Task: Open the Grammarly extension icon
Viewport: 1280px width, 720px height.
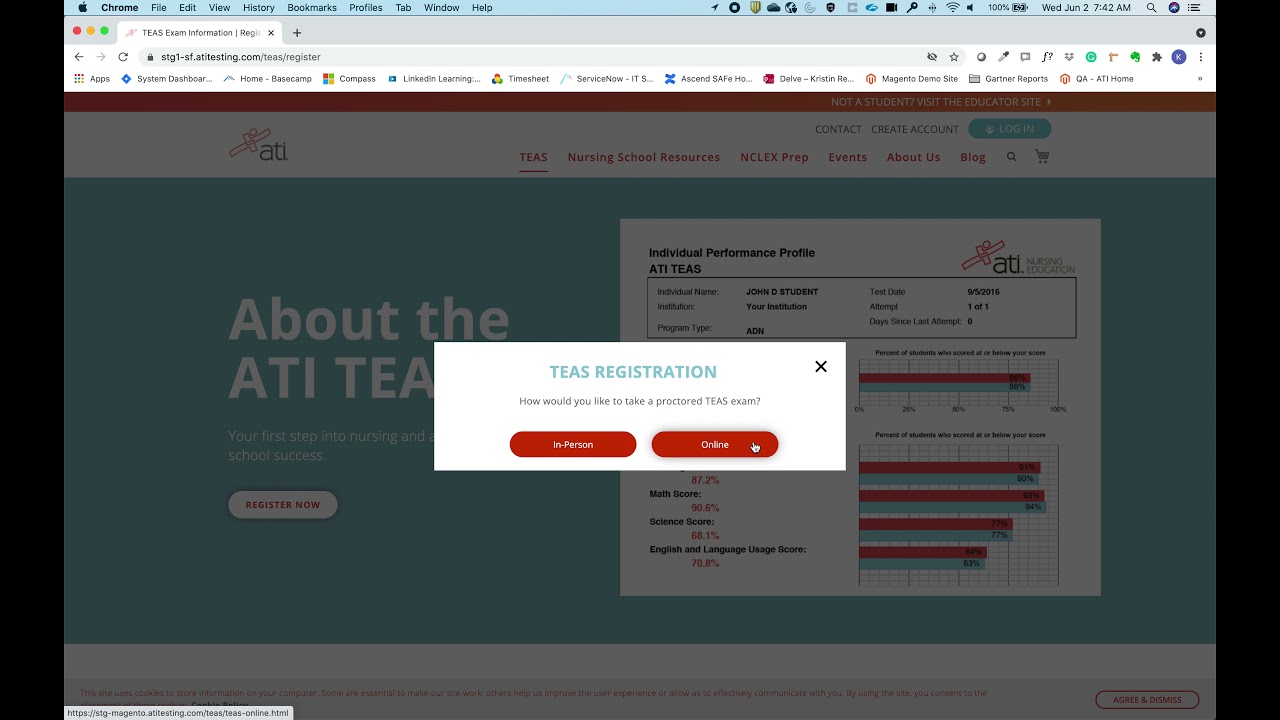Action: 1091,57
